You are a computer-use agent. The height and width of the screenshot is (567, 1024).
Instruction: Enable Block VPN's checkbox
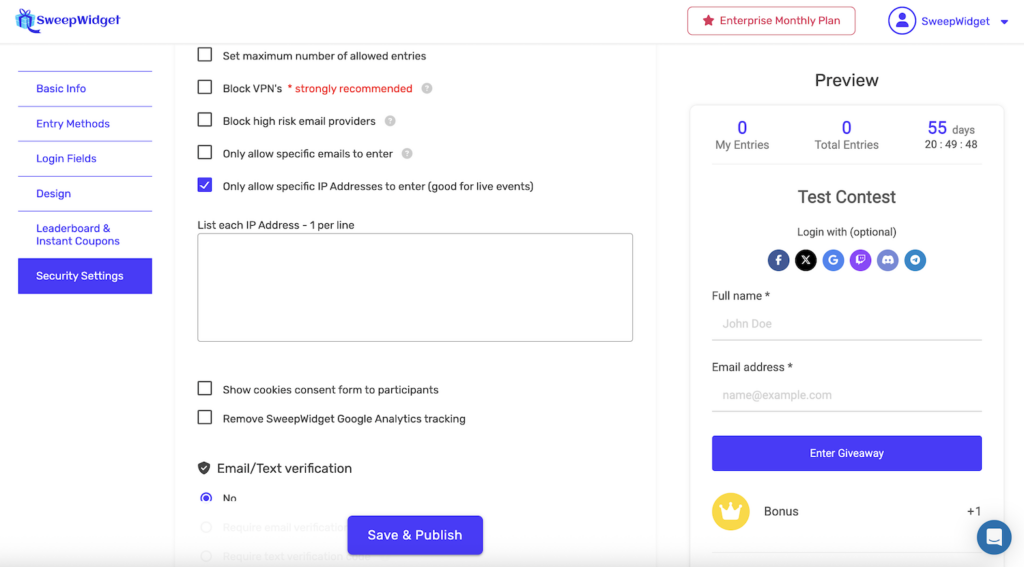pos(205,88)
